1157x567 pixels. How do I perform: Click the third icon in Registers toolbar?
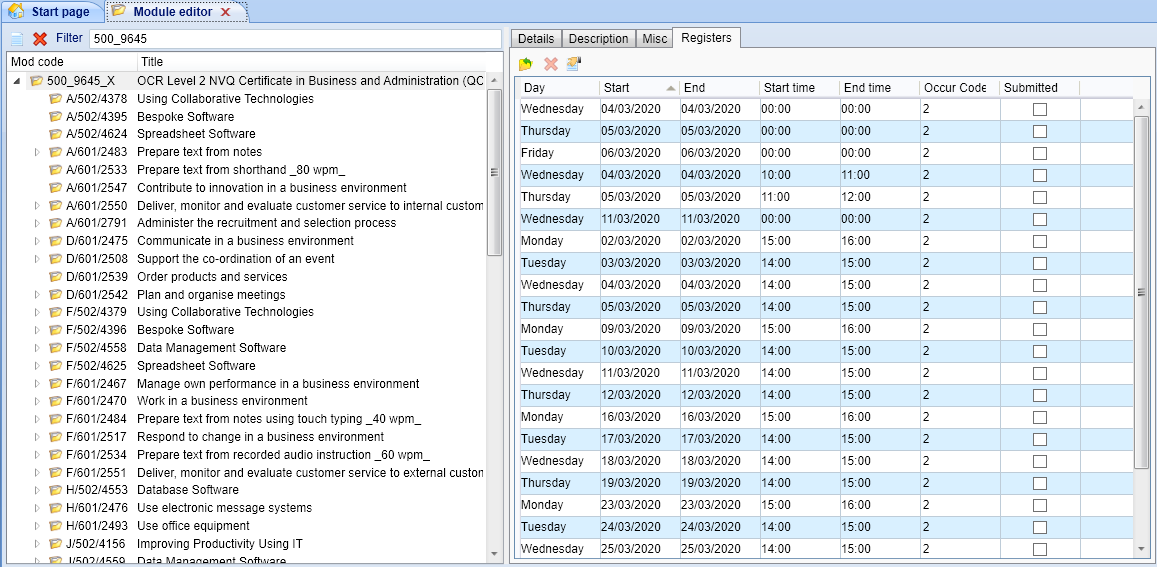[x=573, y=64]
